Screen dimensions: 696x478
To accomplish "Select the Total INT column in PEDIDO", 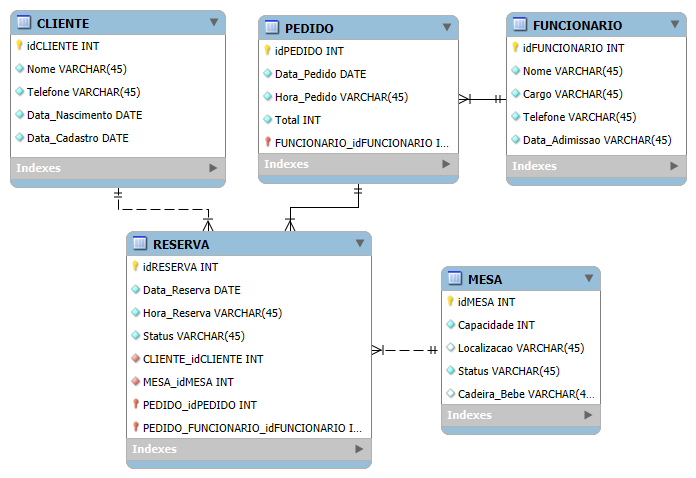I will tap(359, 120).
